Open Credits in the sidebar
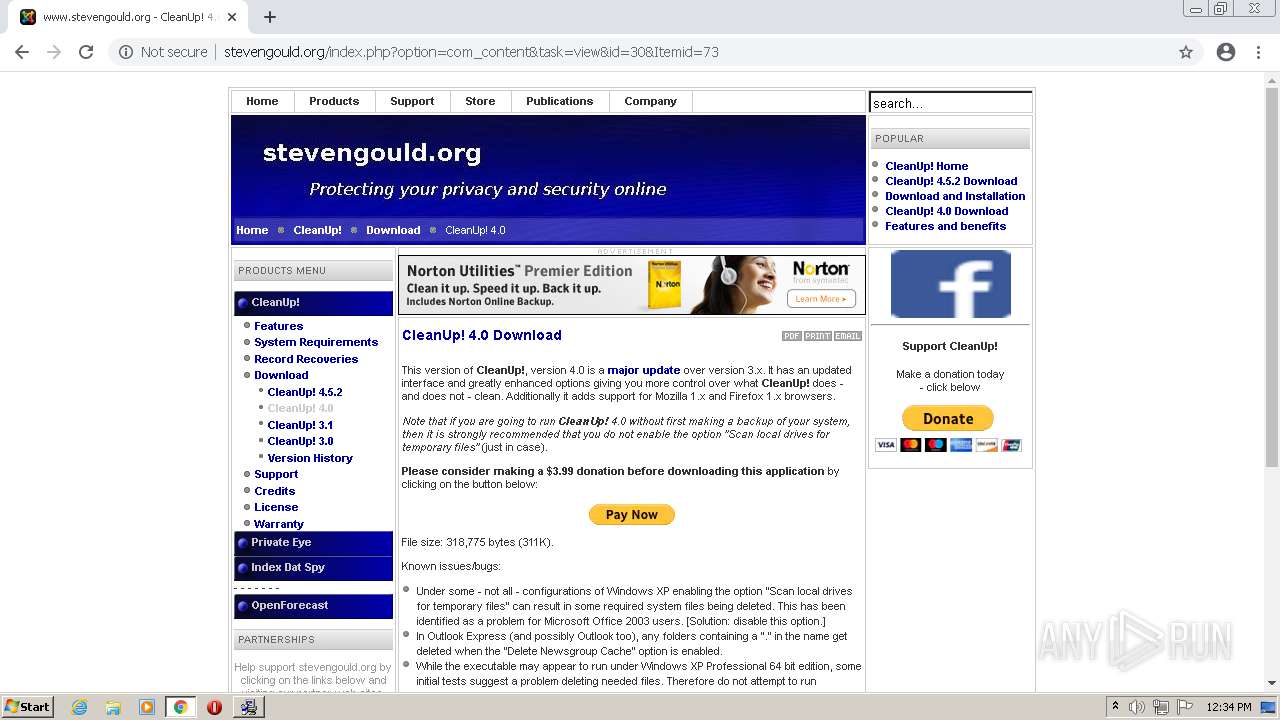 click(274, 491)
